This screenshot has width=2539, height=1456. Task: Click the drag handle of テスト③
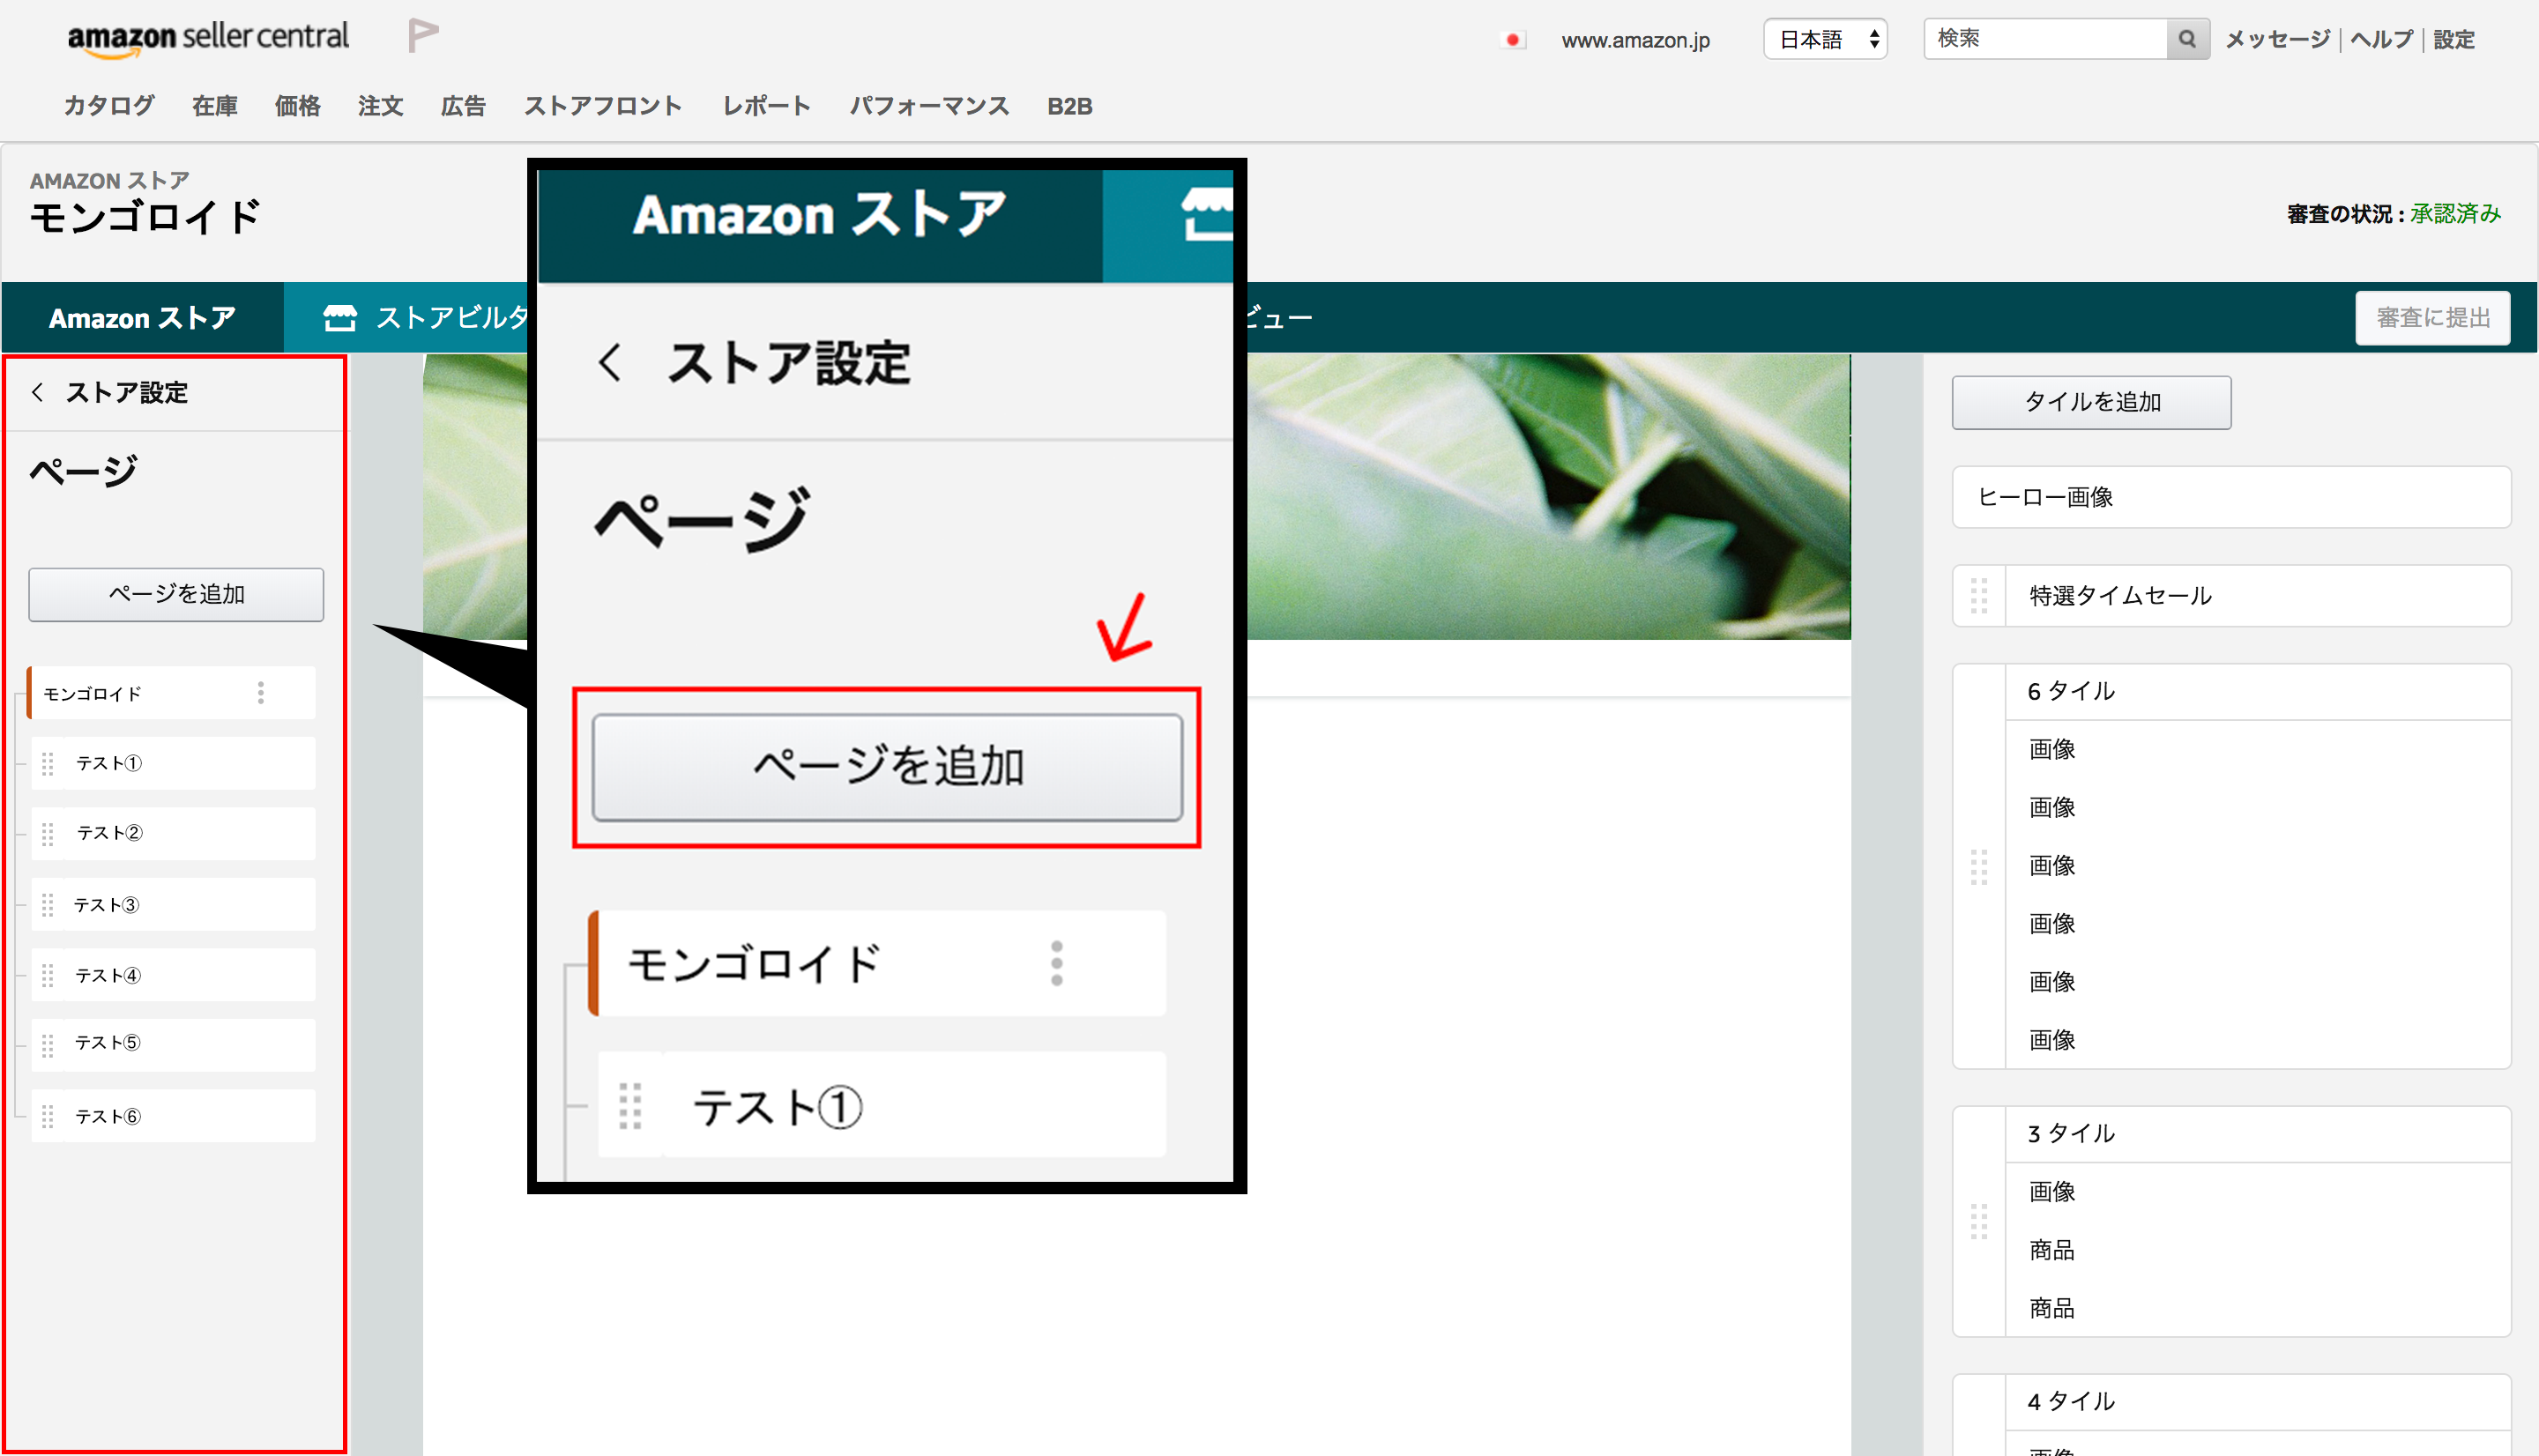click(x=47, y=905)
